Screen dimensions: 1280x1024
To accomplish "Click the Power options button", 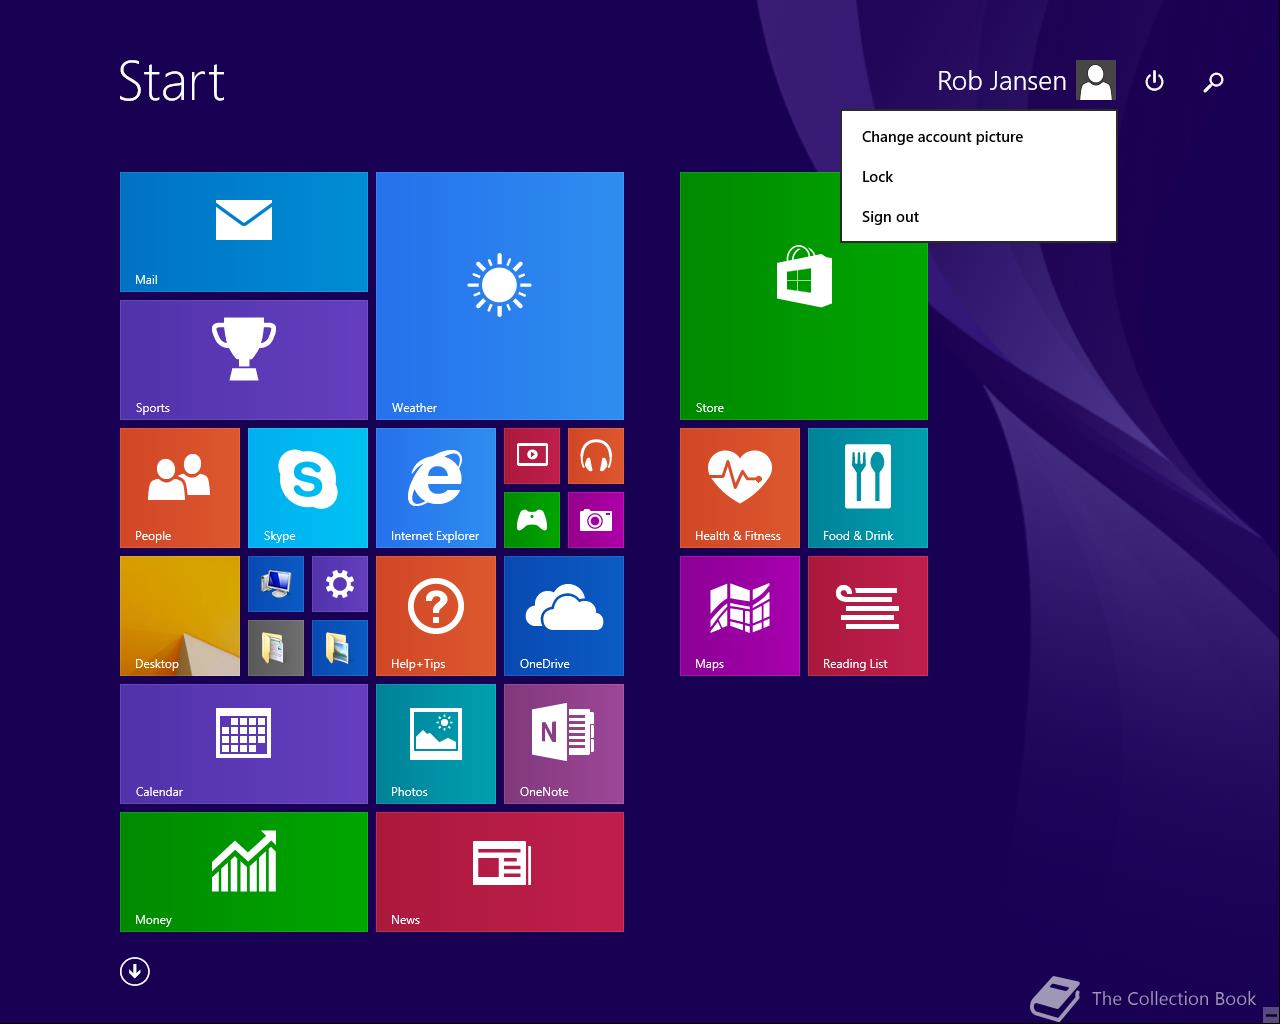I will (1154, 81).
